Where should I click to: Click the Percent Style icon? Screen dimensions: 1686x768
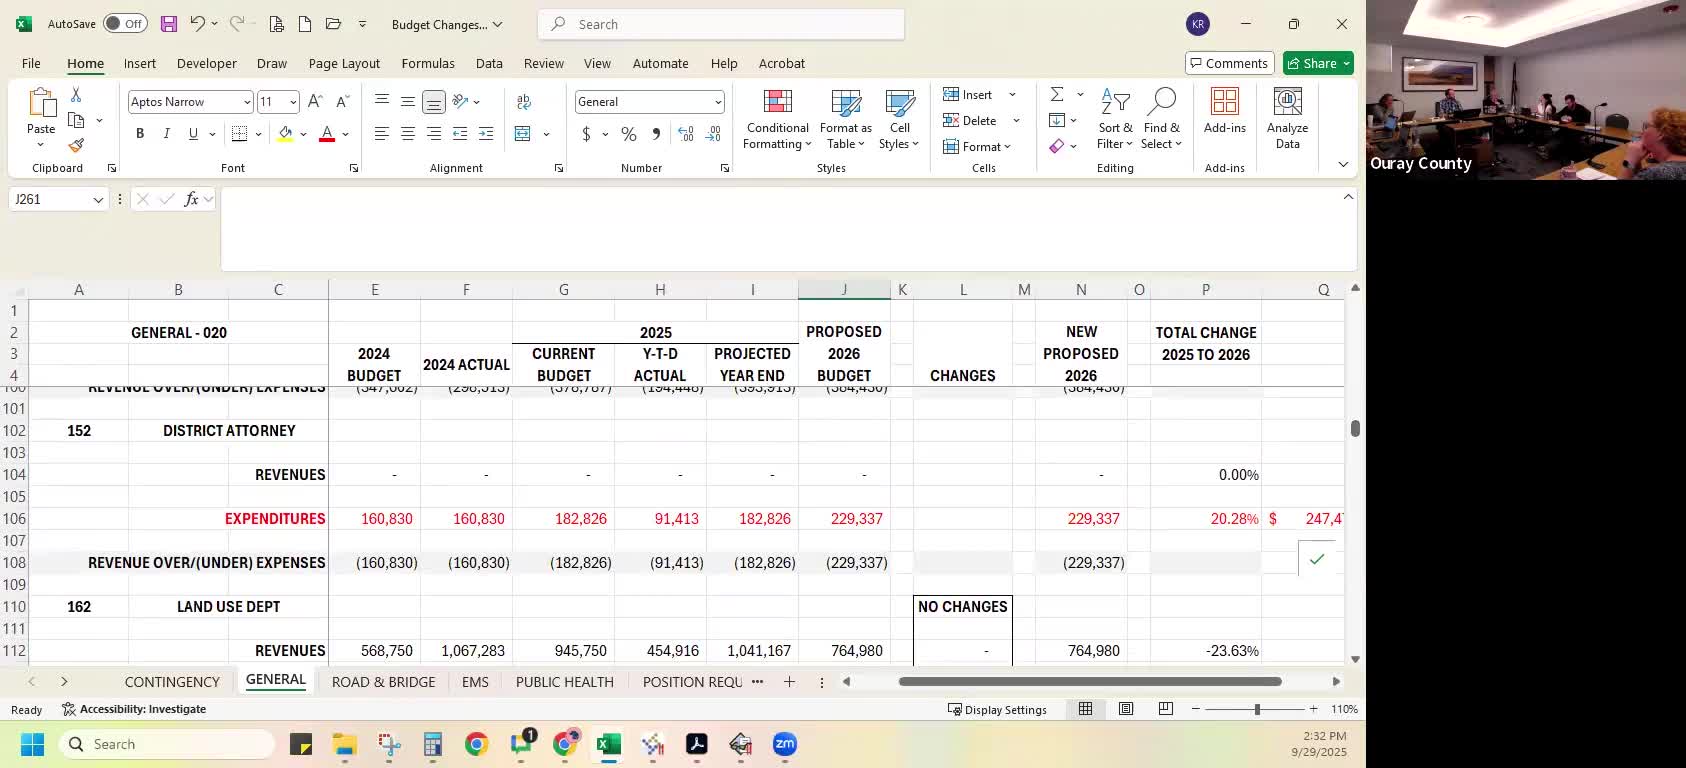[x=629, y=134]
